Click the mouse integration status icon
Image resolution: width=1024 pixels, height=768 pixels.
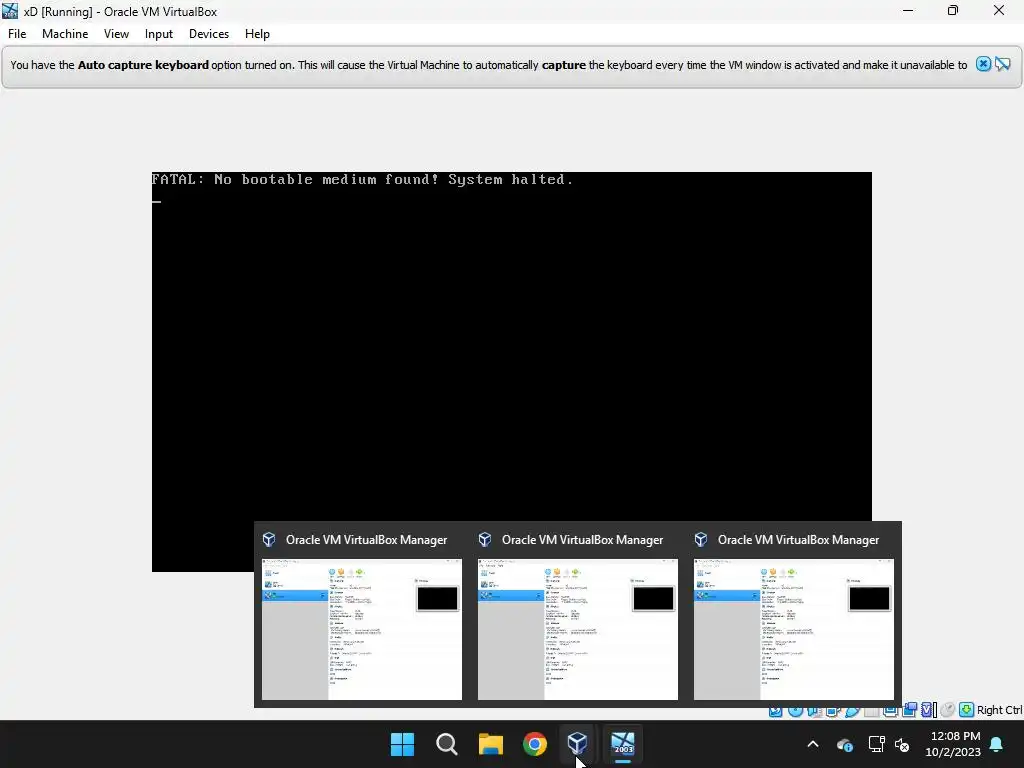948,710
